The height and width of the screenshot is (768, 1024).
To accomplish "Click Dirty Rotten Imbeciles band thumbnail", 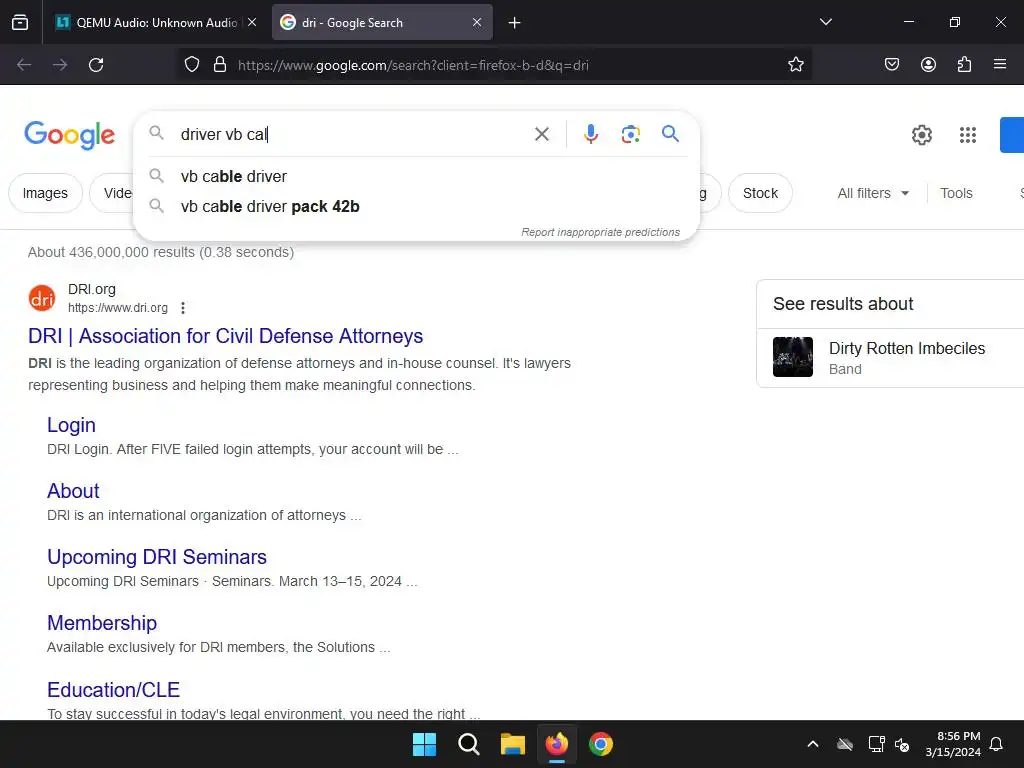I will point(793,357).
